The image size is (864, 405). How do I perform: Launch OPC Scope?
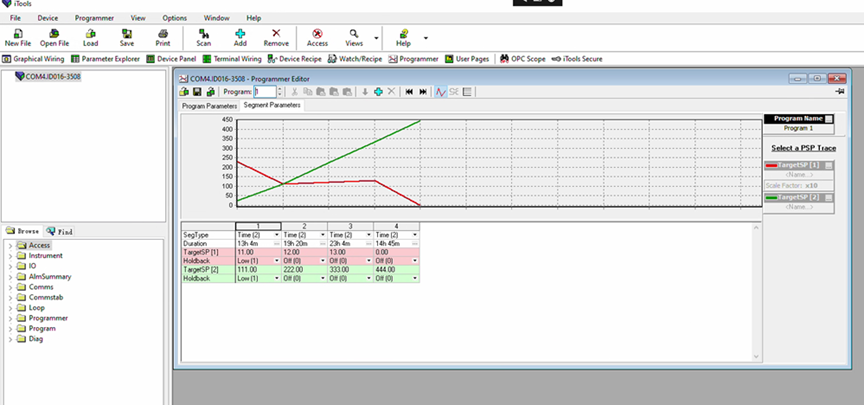pyautogui.click(x=522, y=59)
